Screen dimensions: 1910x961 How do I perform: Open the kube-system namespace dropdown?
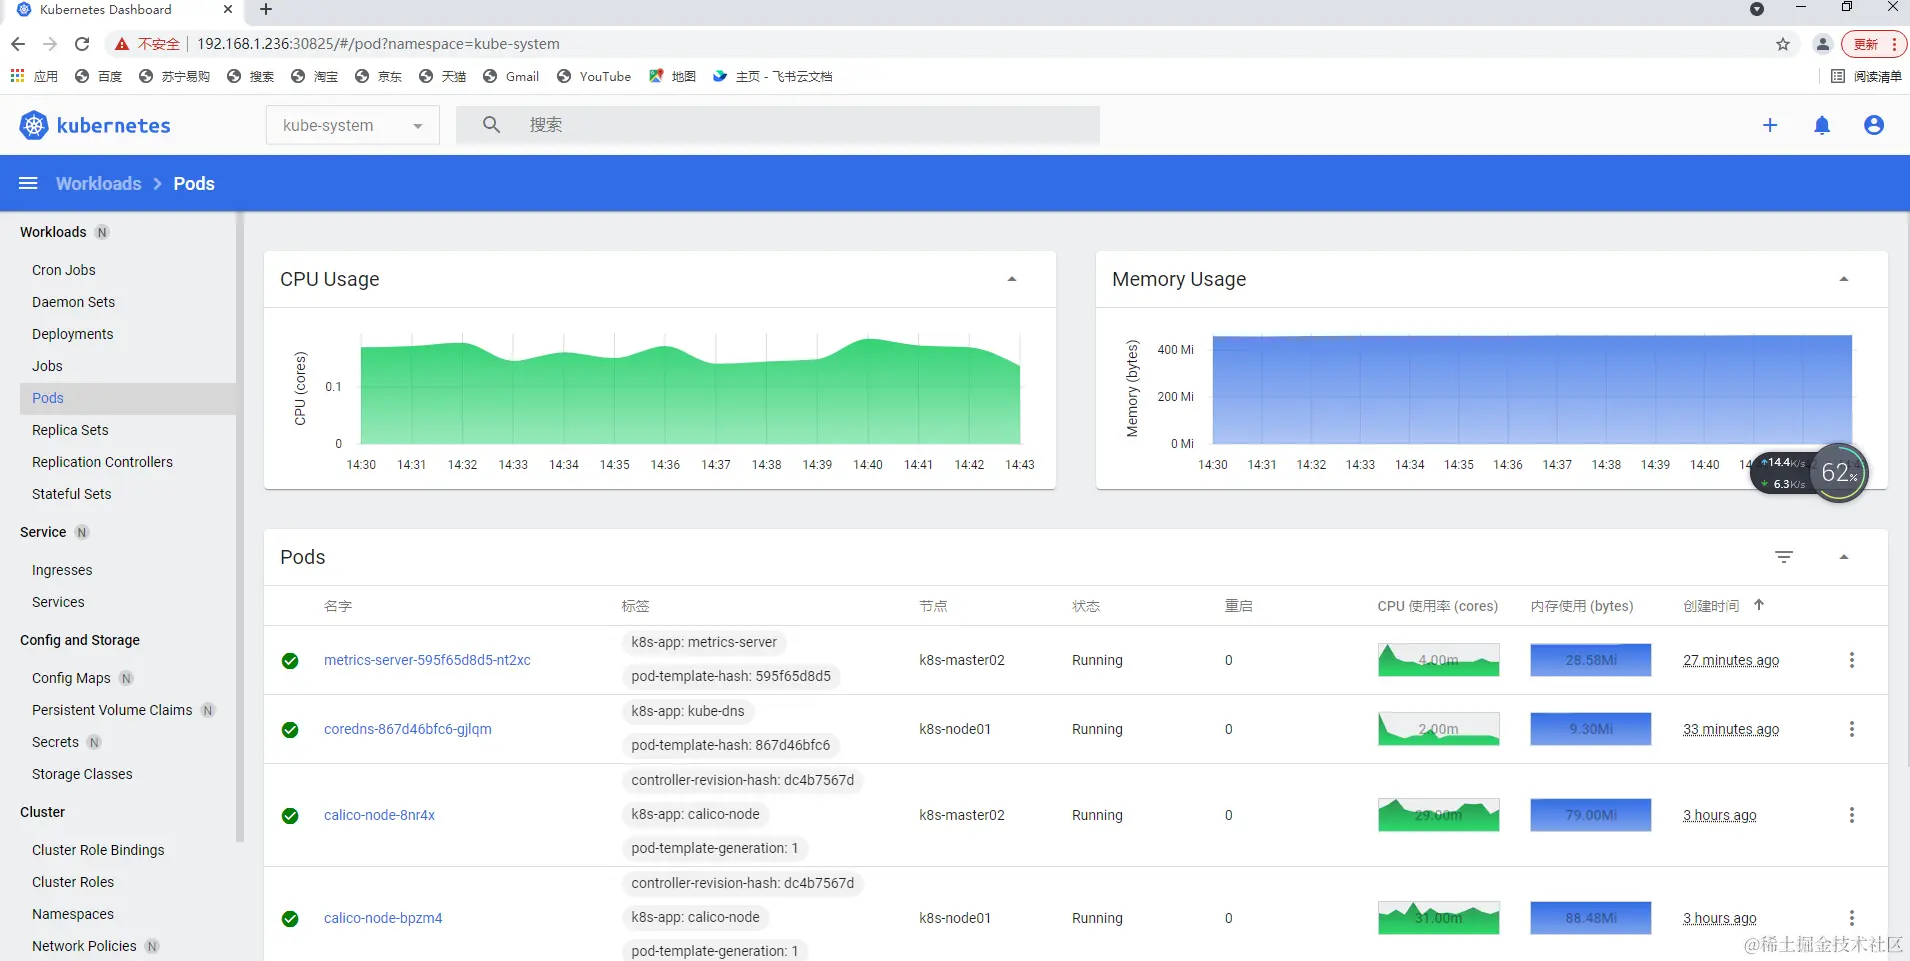click(x=353, y=125)
